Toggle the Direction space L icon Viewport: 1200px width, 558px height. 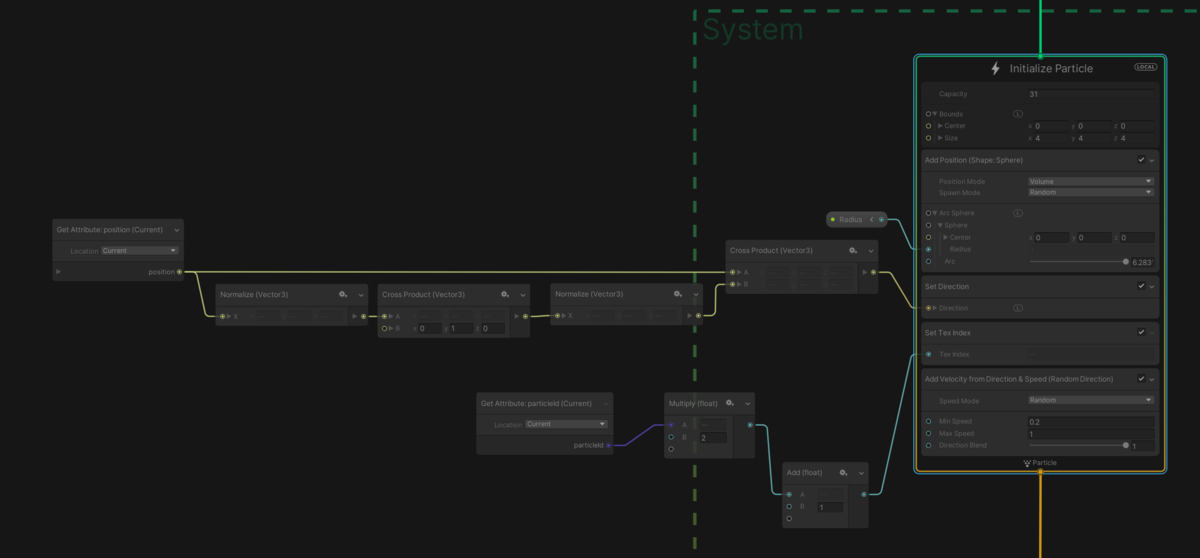[x=1017, y=308]
